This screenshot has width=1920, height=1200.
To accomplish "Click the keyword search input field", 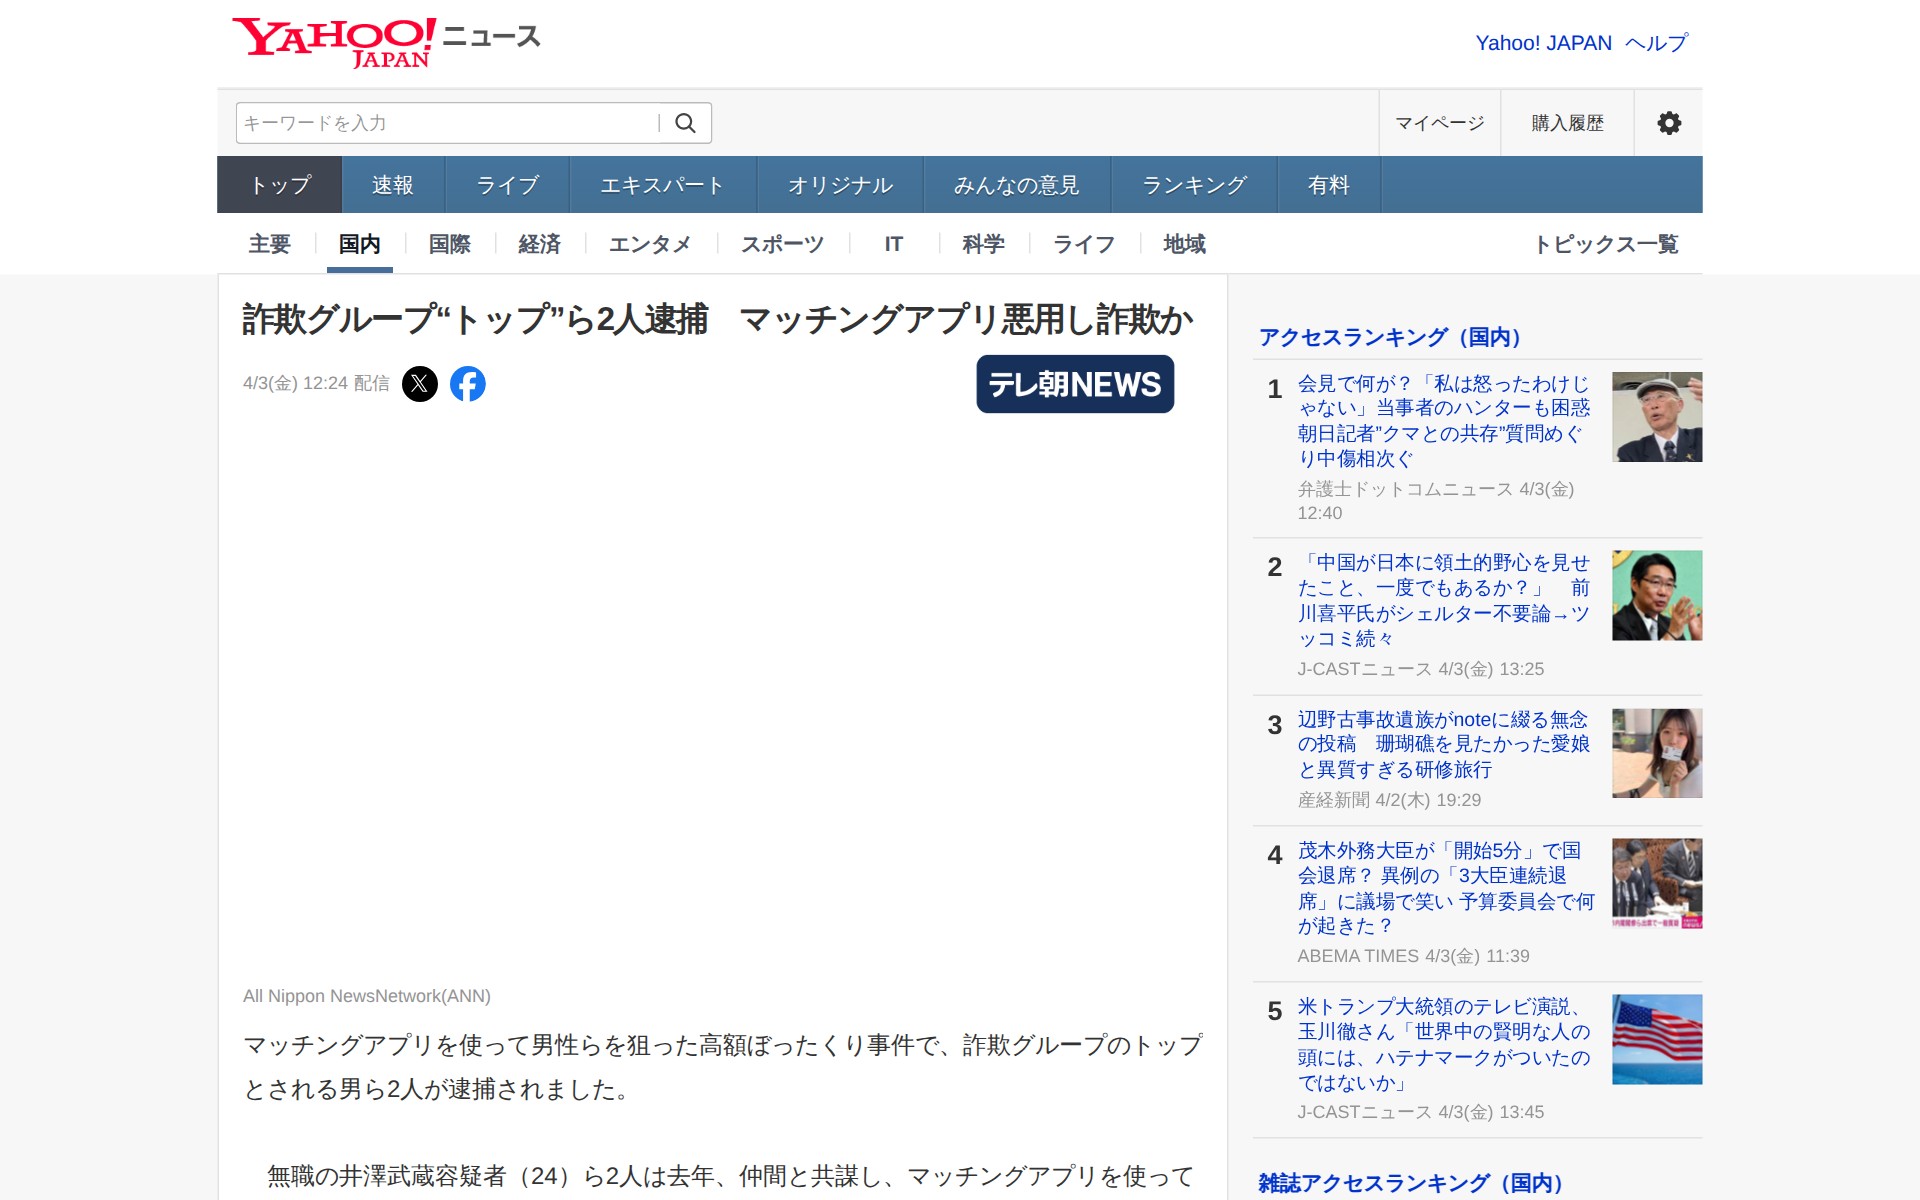I will point(445,123).
